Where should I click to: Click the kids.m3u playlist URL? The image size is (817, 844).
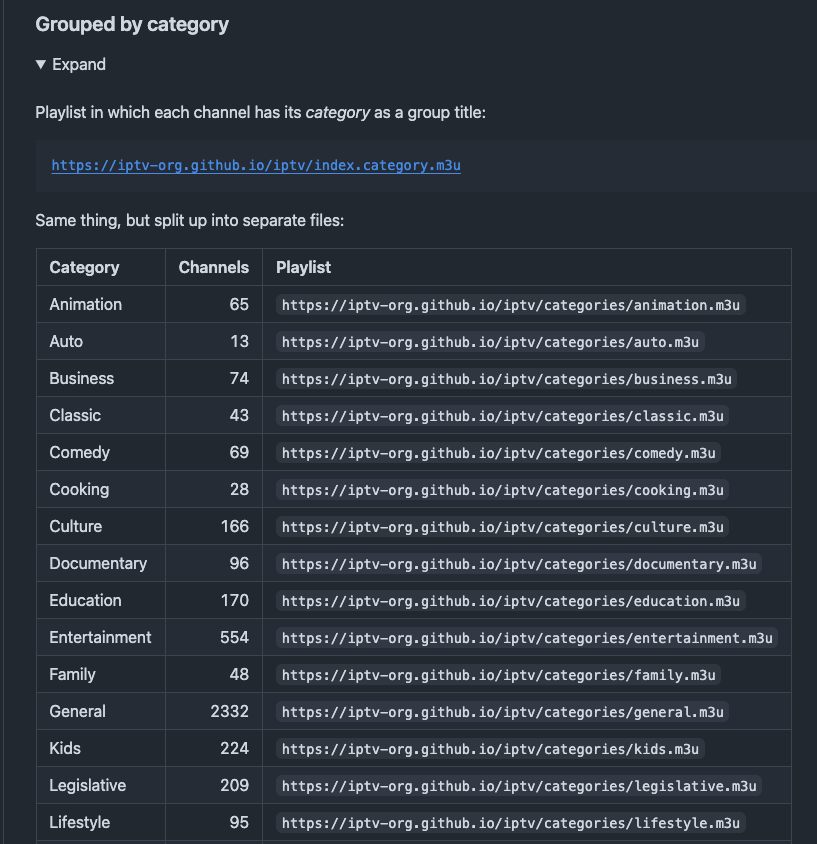490,749
